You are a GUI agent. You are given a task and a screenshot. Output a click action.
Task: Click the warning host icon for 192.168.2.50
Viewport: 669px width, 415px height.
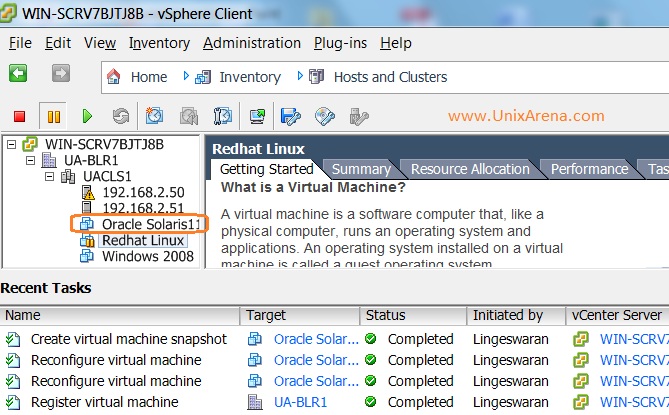click(x=87, y=192)
